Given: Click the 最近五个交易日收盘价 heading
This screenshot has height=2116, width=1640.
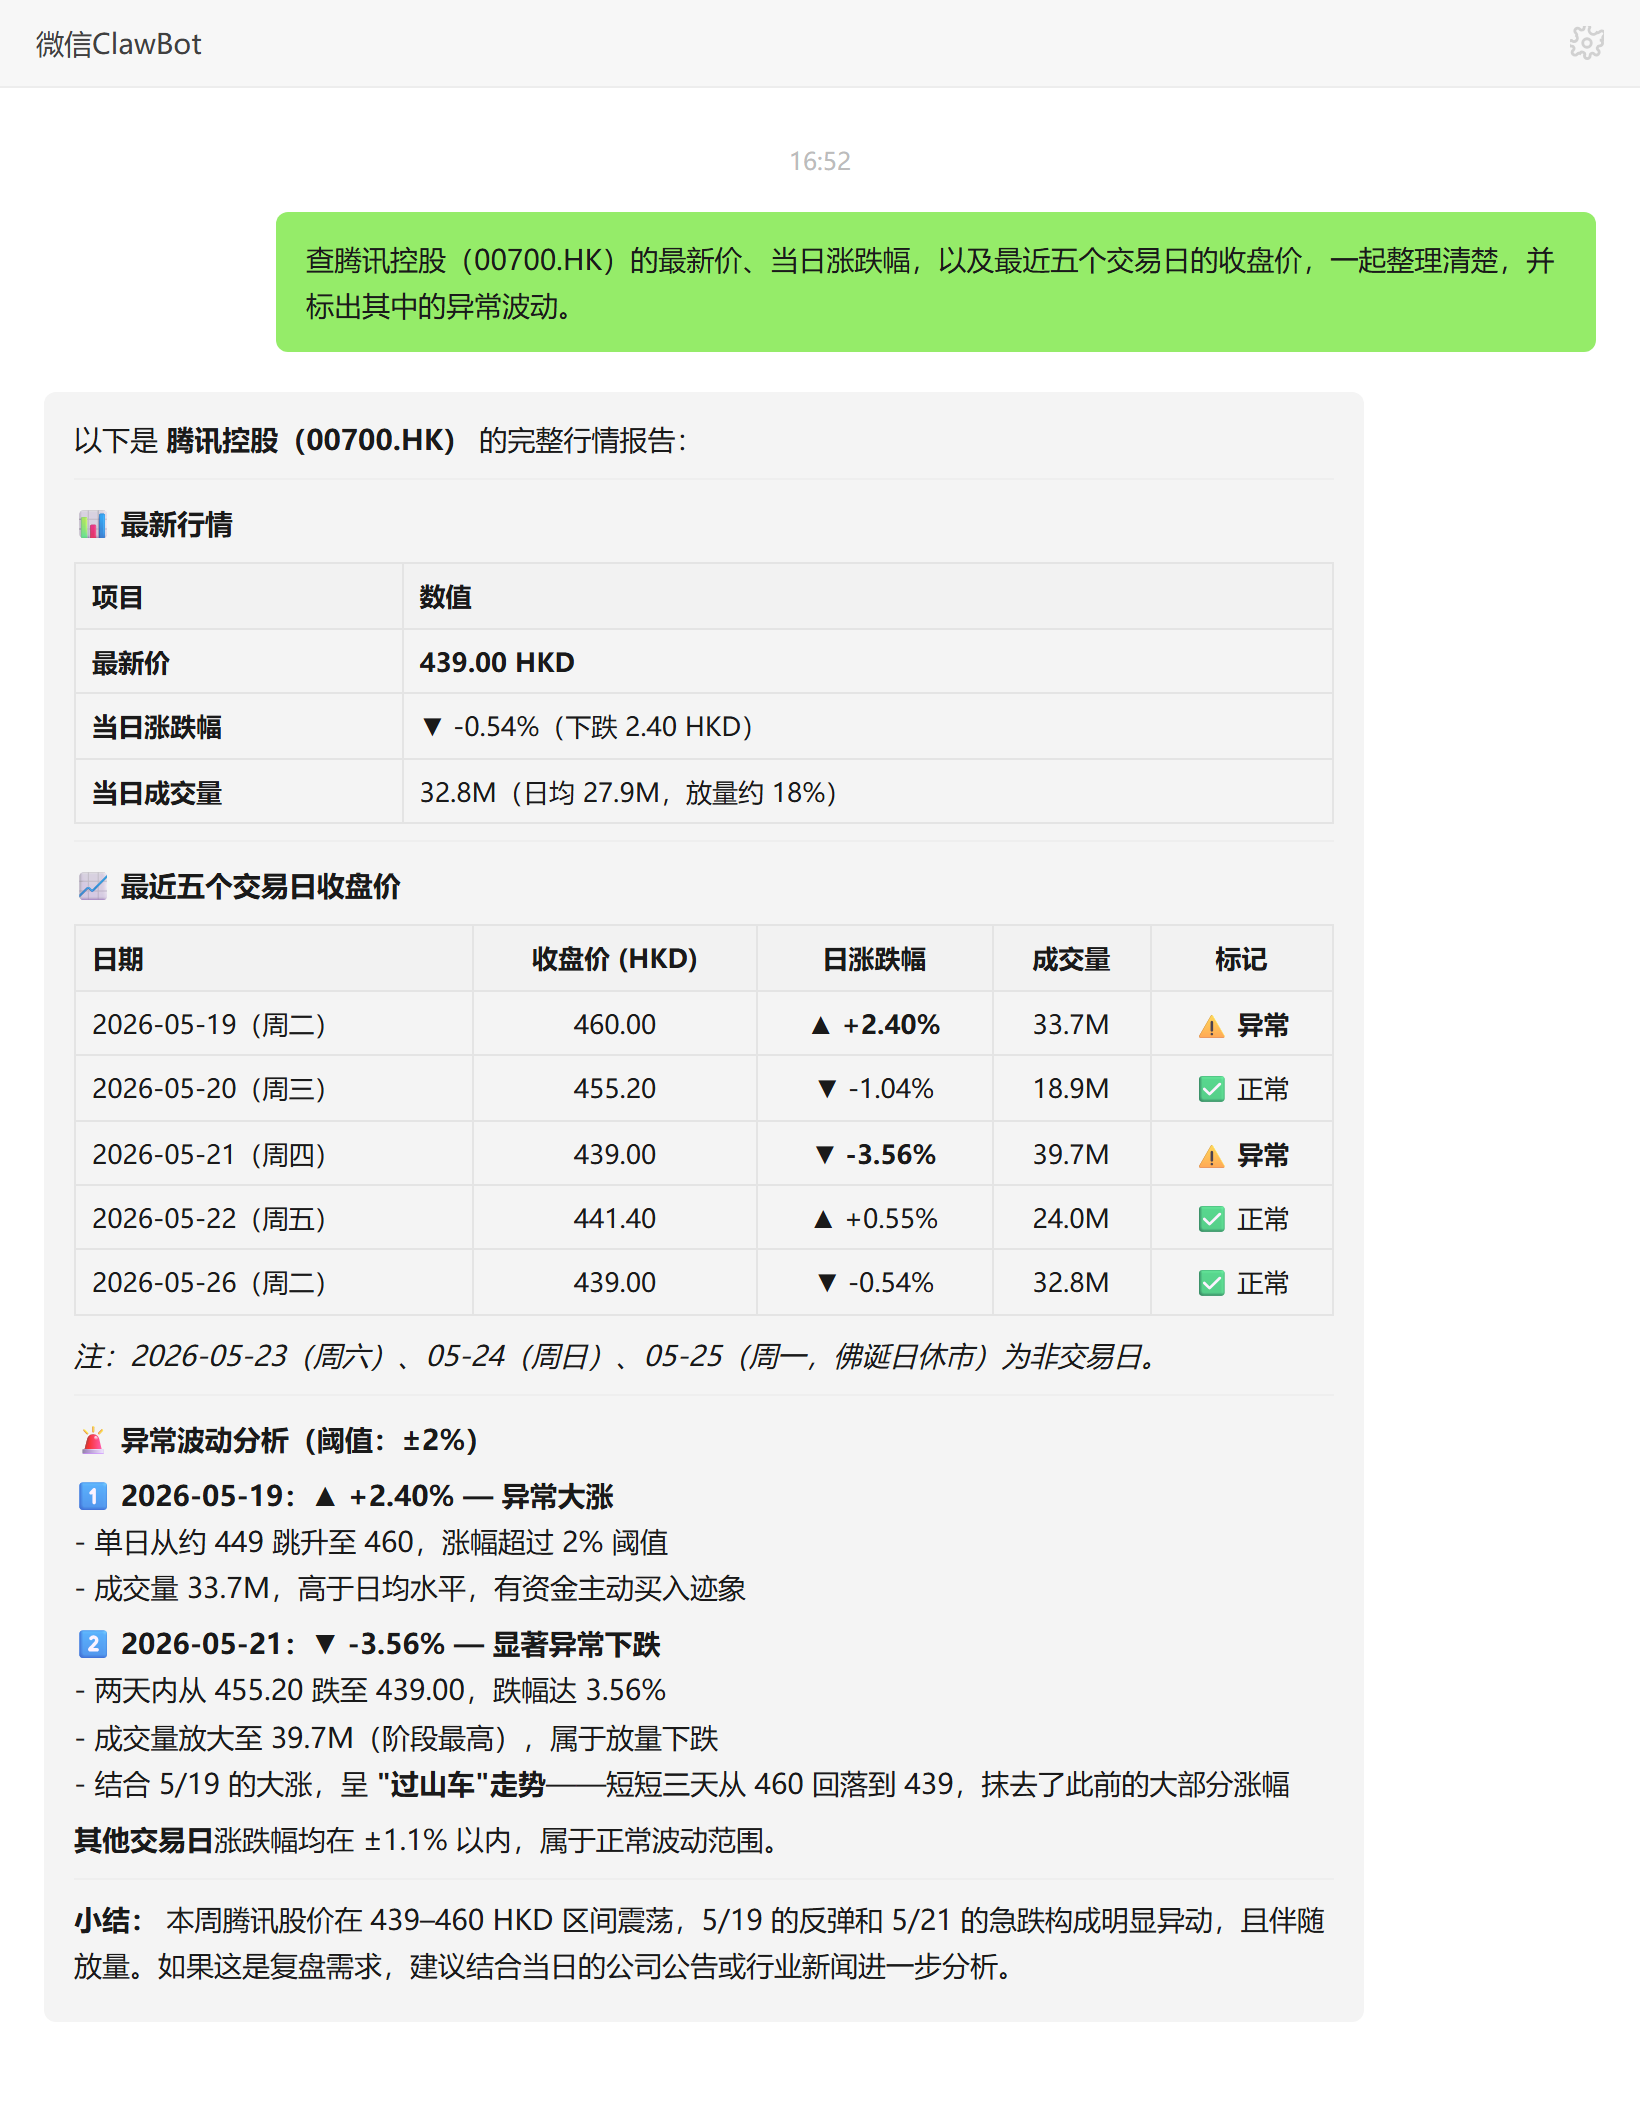Looking at the screenshot, I should (x=260, y=886).
